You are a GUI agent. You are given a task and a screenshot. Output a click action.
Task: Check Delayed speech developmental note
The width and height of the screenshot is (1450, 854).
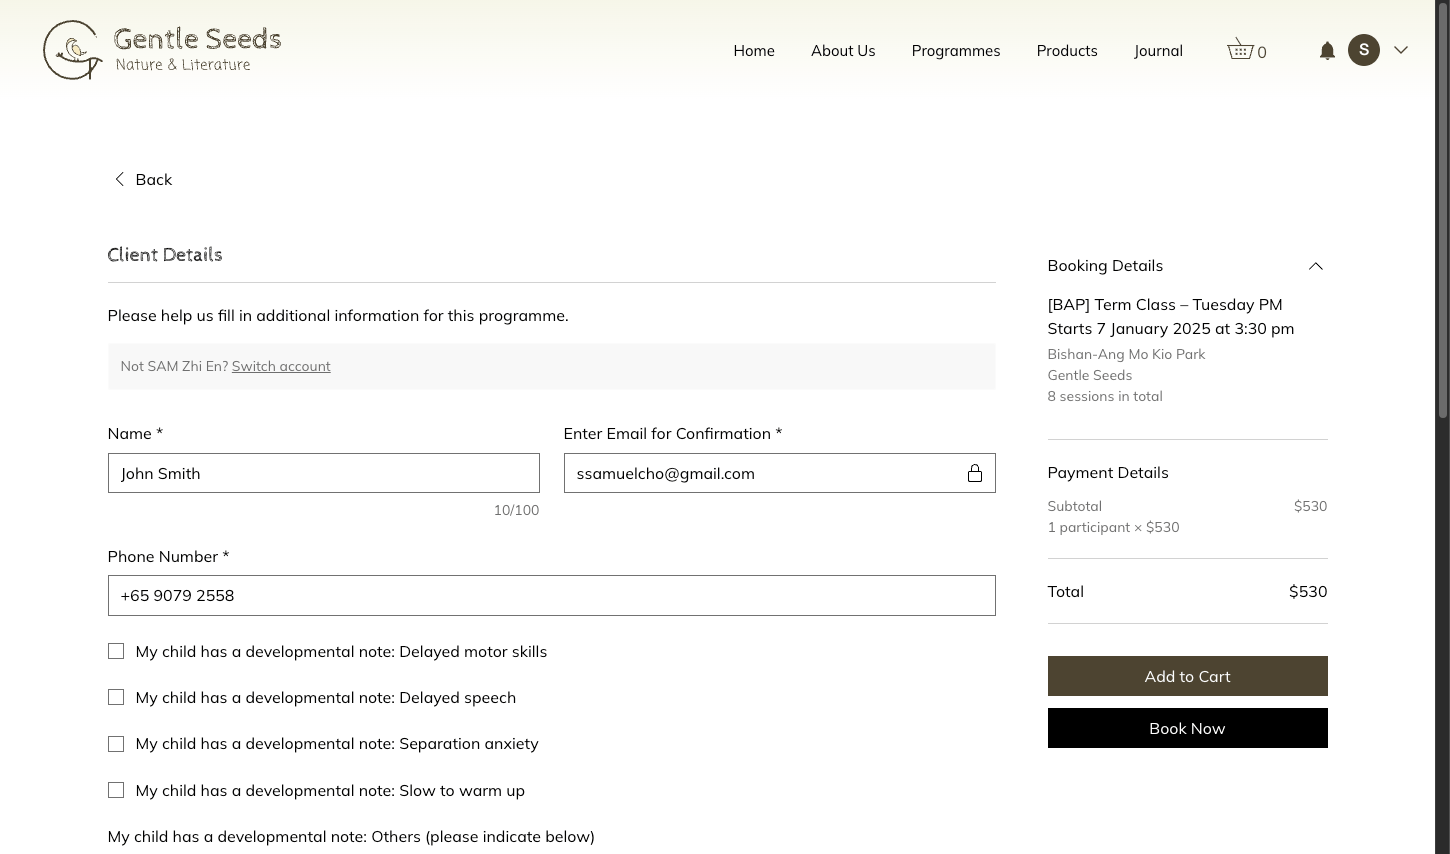[116, 697]
